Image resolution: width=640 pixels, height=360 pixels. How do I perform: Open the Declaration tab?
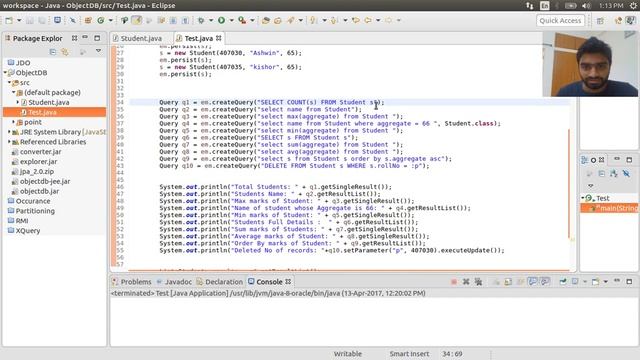(x=220, y=282)
